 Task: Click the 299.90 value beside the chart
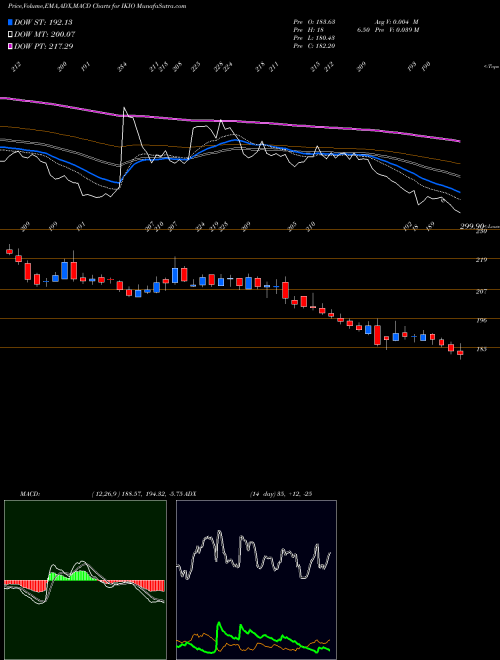(x=473, y=226)
